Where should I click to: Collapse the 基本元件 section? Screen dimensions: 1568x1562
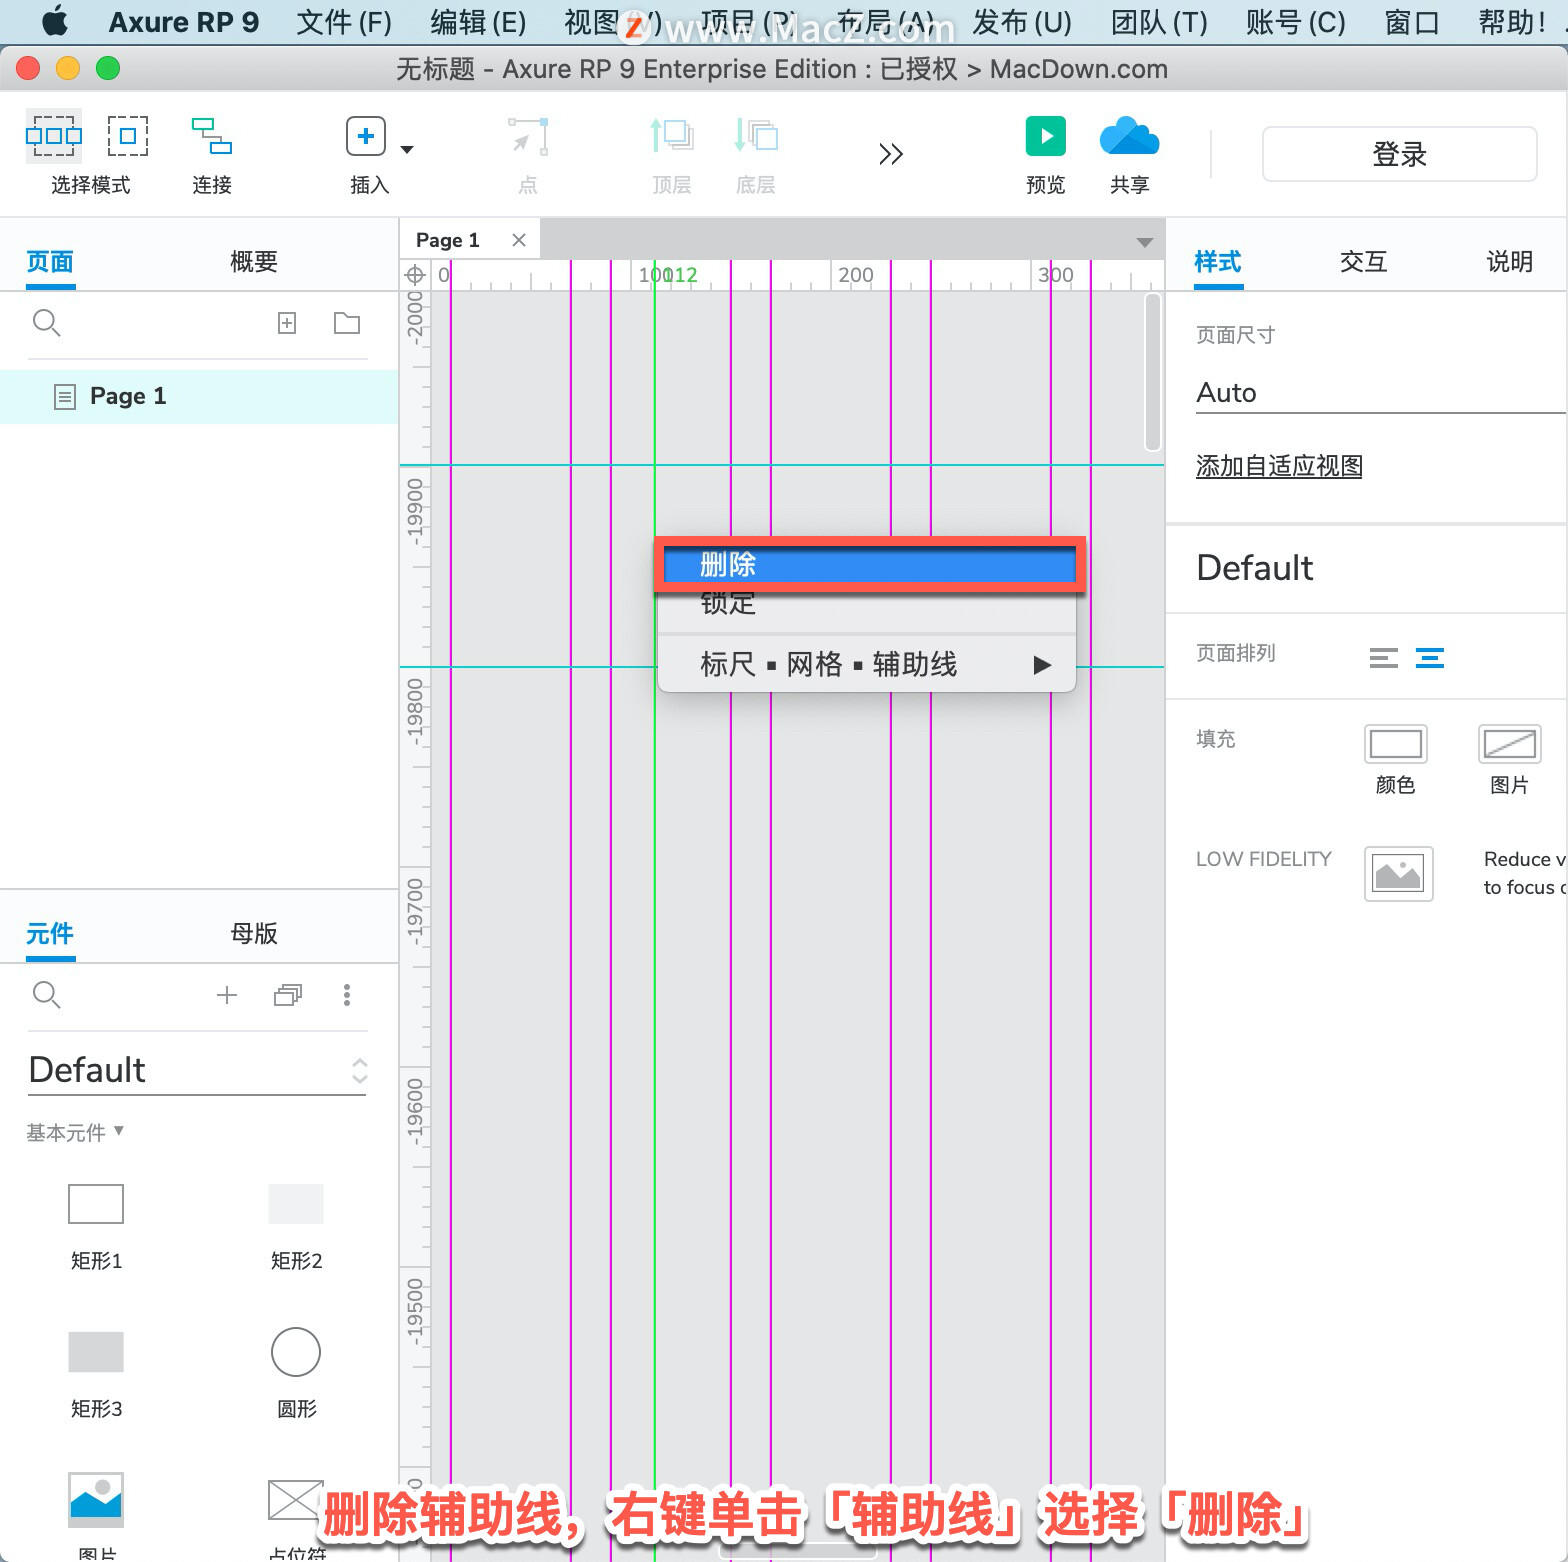pyautogui.click(x=75, y=1132)
